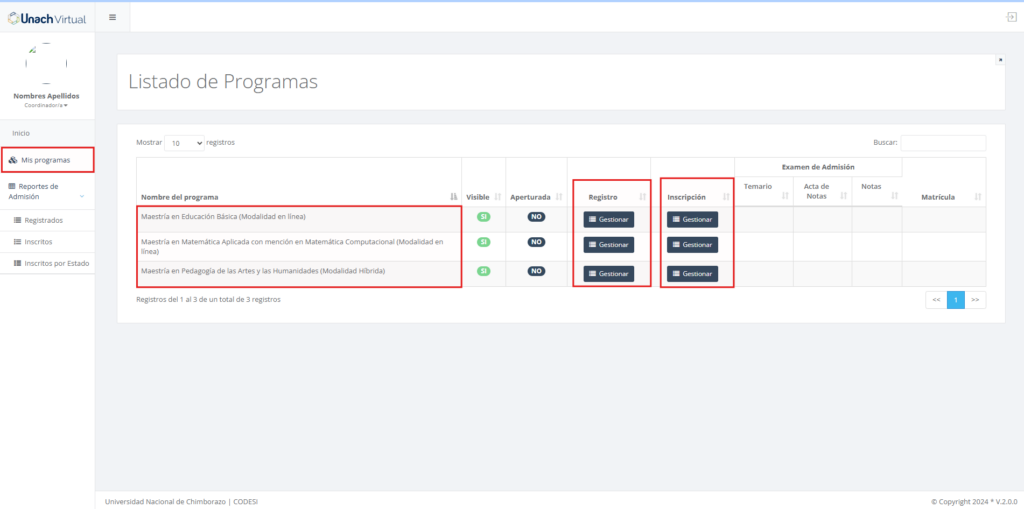Click Gestionar Inscripción for Pedagogía de las Artes
1024x509 pixels.
(x=692, y=274)
